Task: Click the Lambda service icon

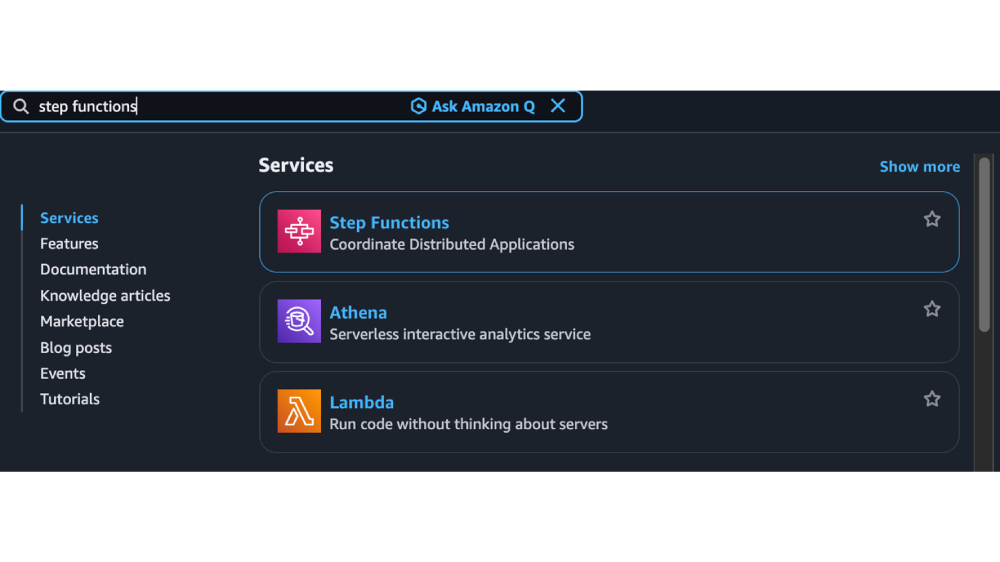Action: click(x=299, y=411)
